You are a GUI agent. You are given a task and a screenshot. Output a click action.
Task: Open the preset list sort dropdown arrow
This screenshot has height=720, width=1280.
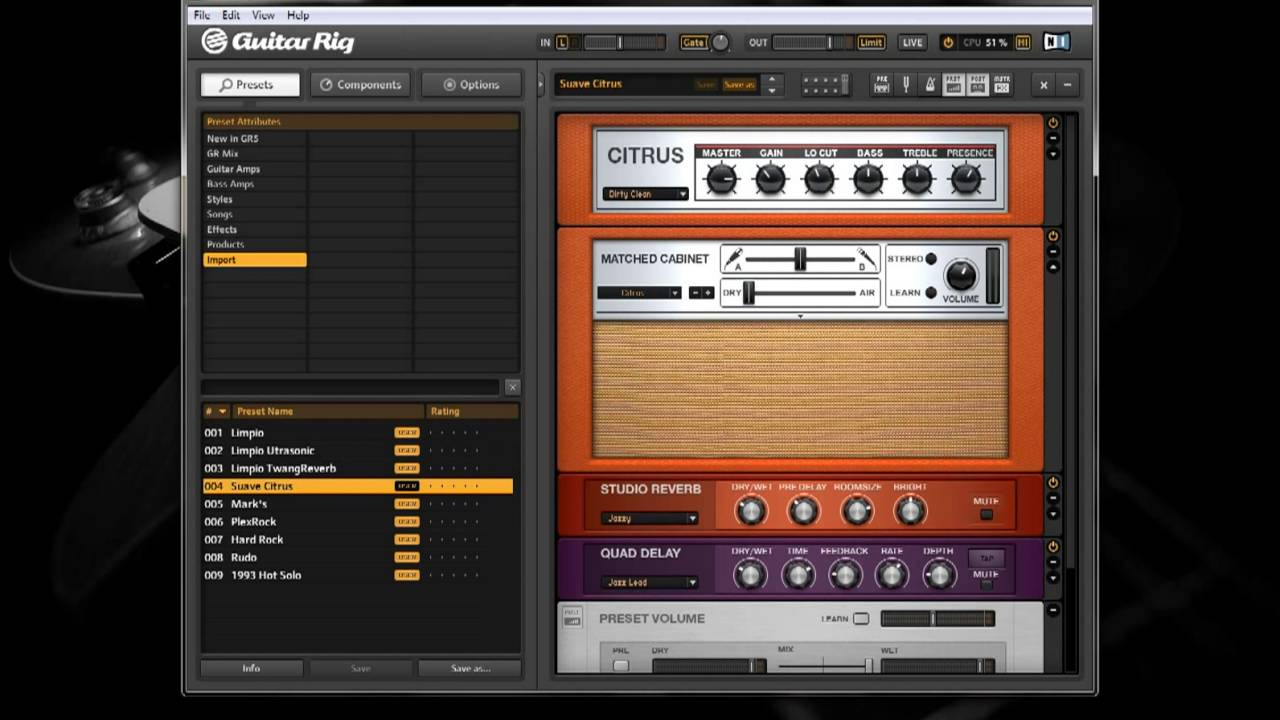coord(222,411)
